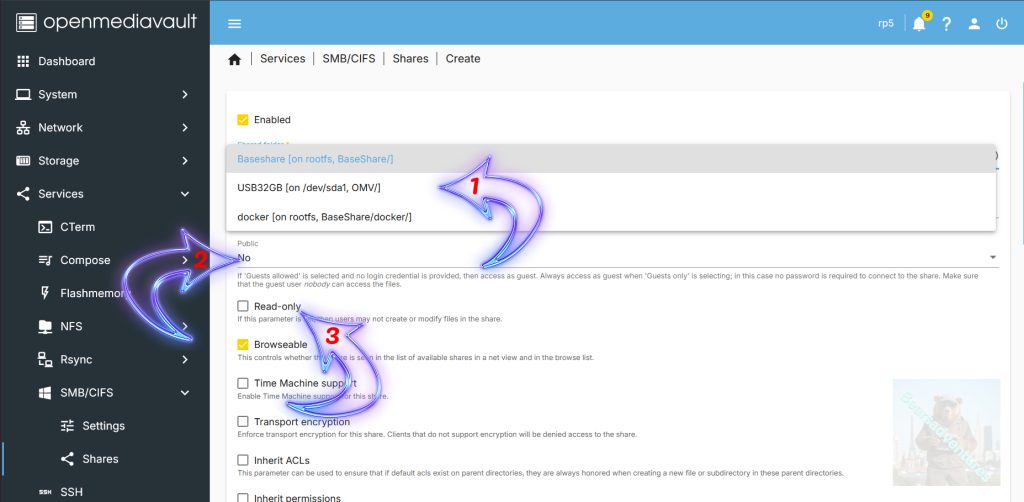Open the Public dropdown showing No
The height and width of the screenshot is (502, 1024).
[x=615, y=257]
